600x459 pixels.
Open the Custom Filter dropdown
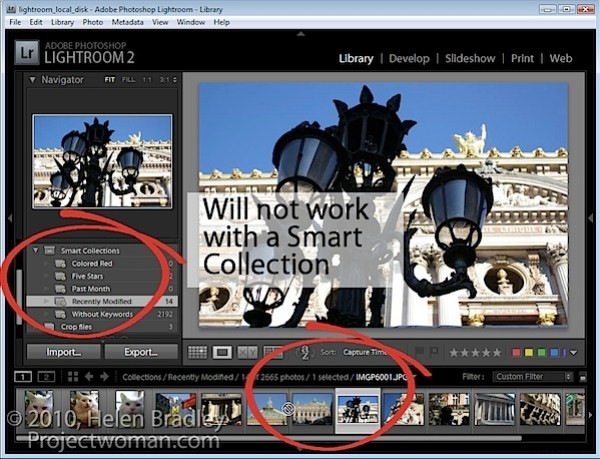tap(533, 377)
